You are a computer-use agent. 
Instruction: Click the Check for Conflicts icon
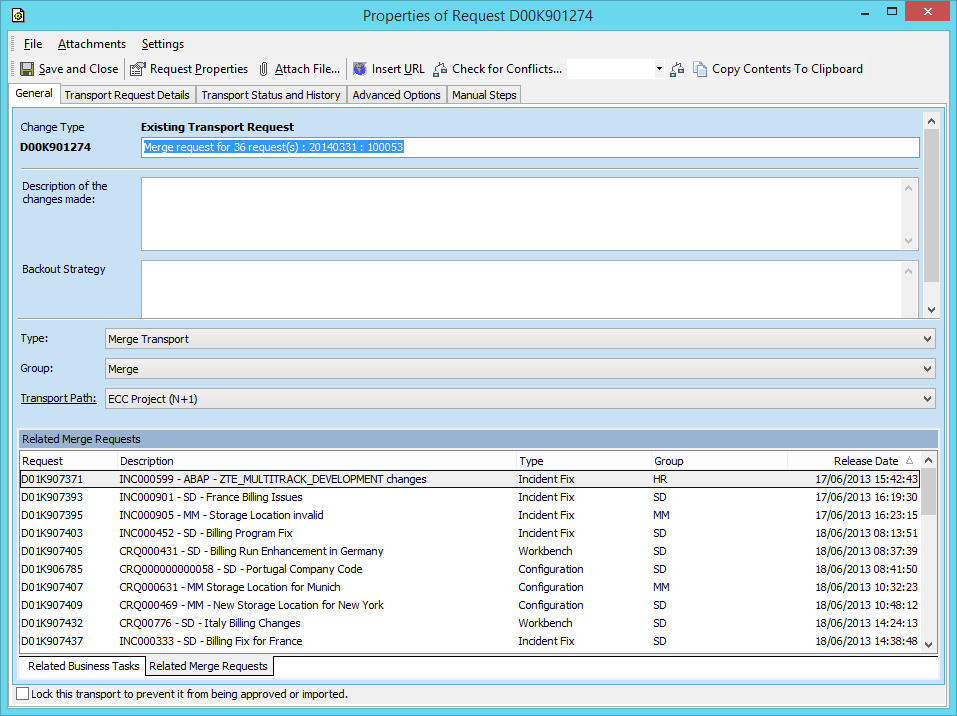coord(440,69)
